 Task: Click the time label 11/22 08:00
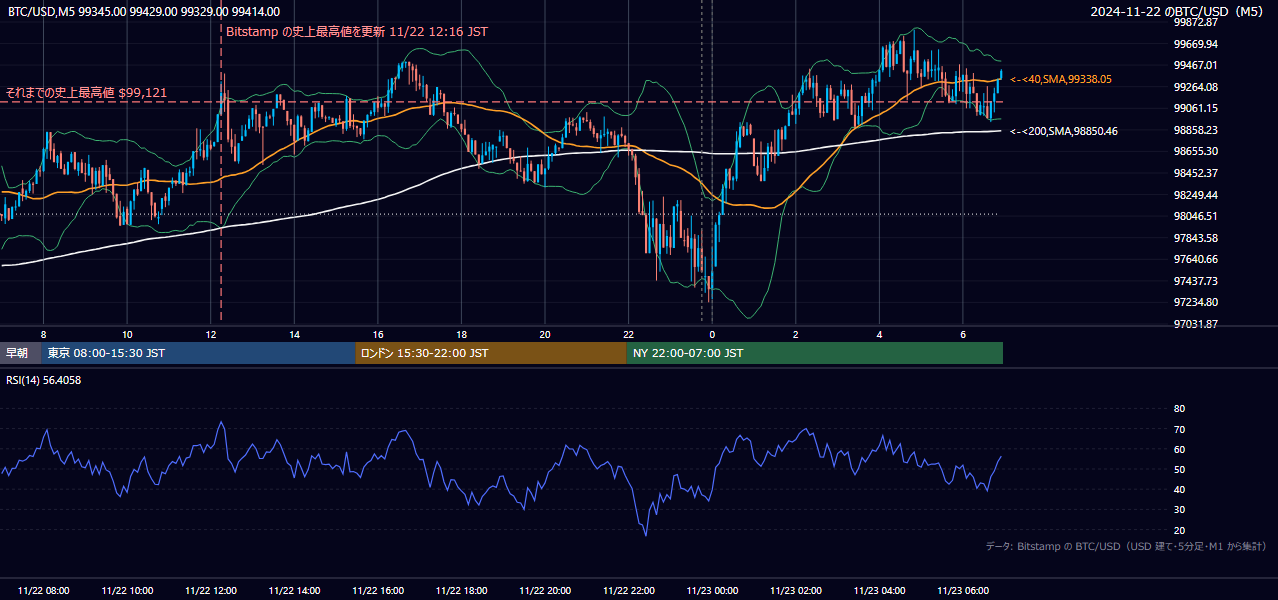coord(44,591)
